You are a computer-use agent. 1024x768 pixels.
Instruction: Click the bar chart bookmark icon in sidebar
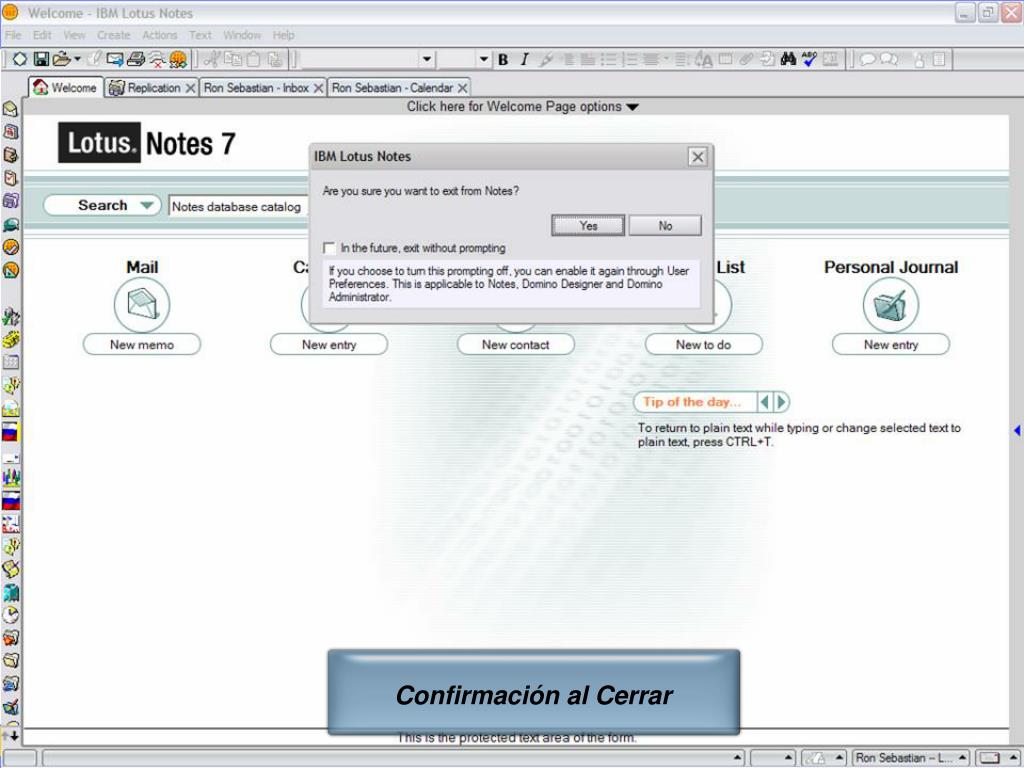[x=10, y=477]
